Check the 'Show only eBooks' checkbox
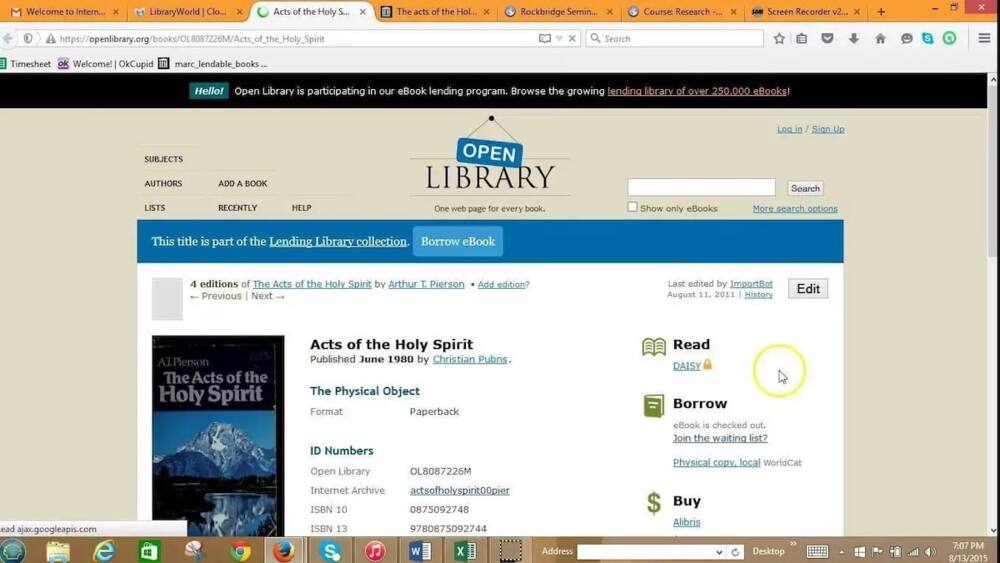Image resolution: width=1000 pixels, height=563 pixels. pos(632,207)
